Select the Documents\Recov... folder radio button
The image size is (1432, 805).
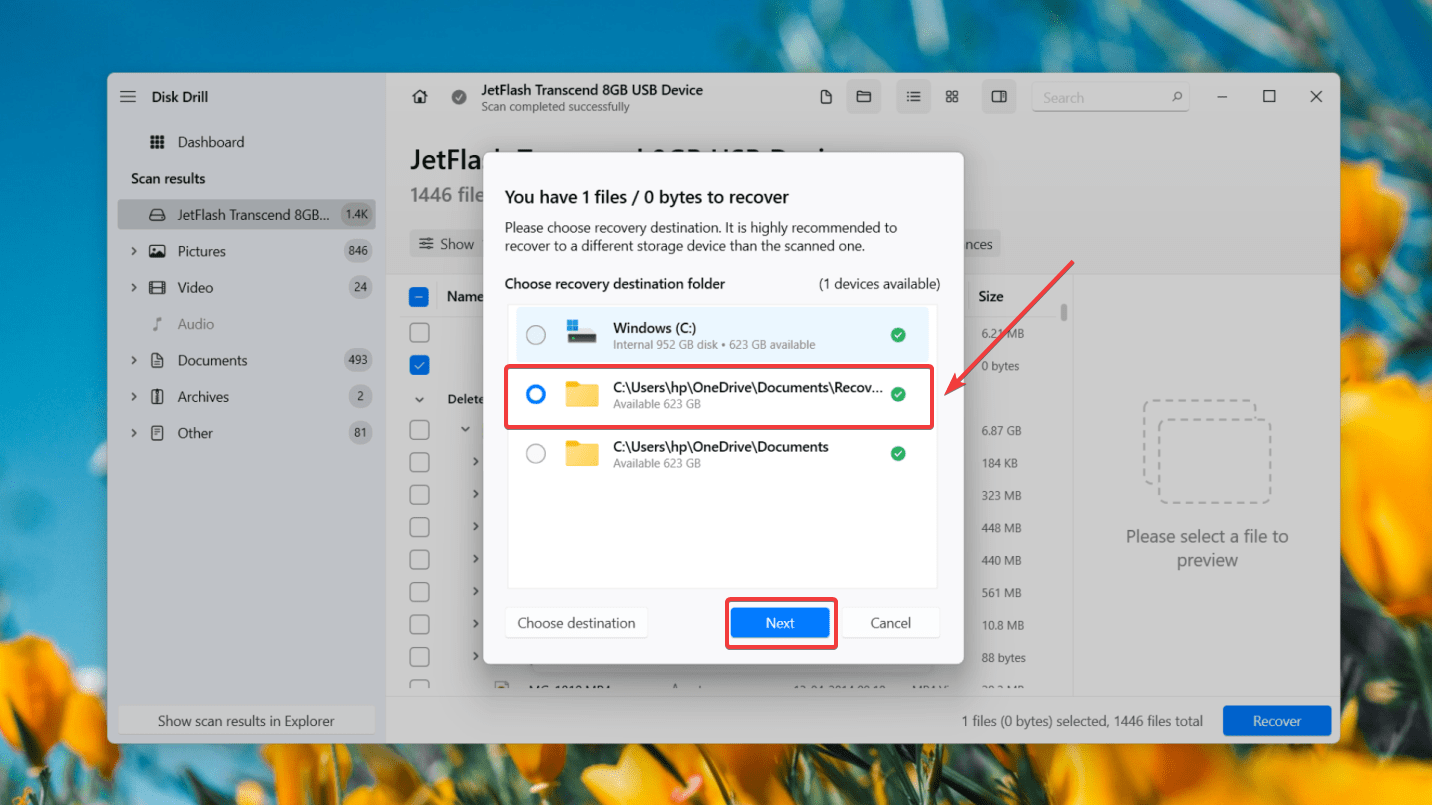click(x=536, y=395)
